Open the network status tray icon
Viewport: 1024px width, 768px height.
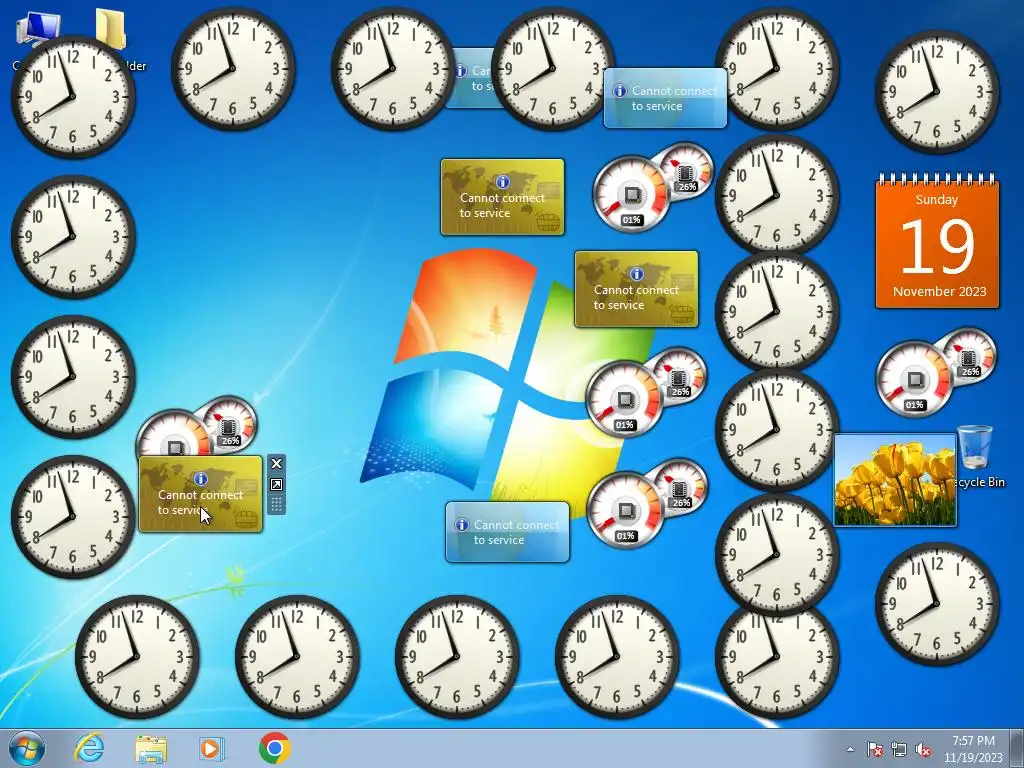(899, 749)
